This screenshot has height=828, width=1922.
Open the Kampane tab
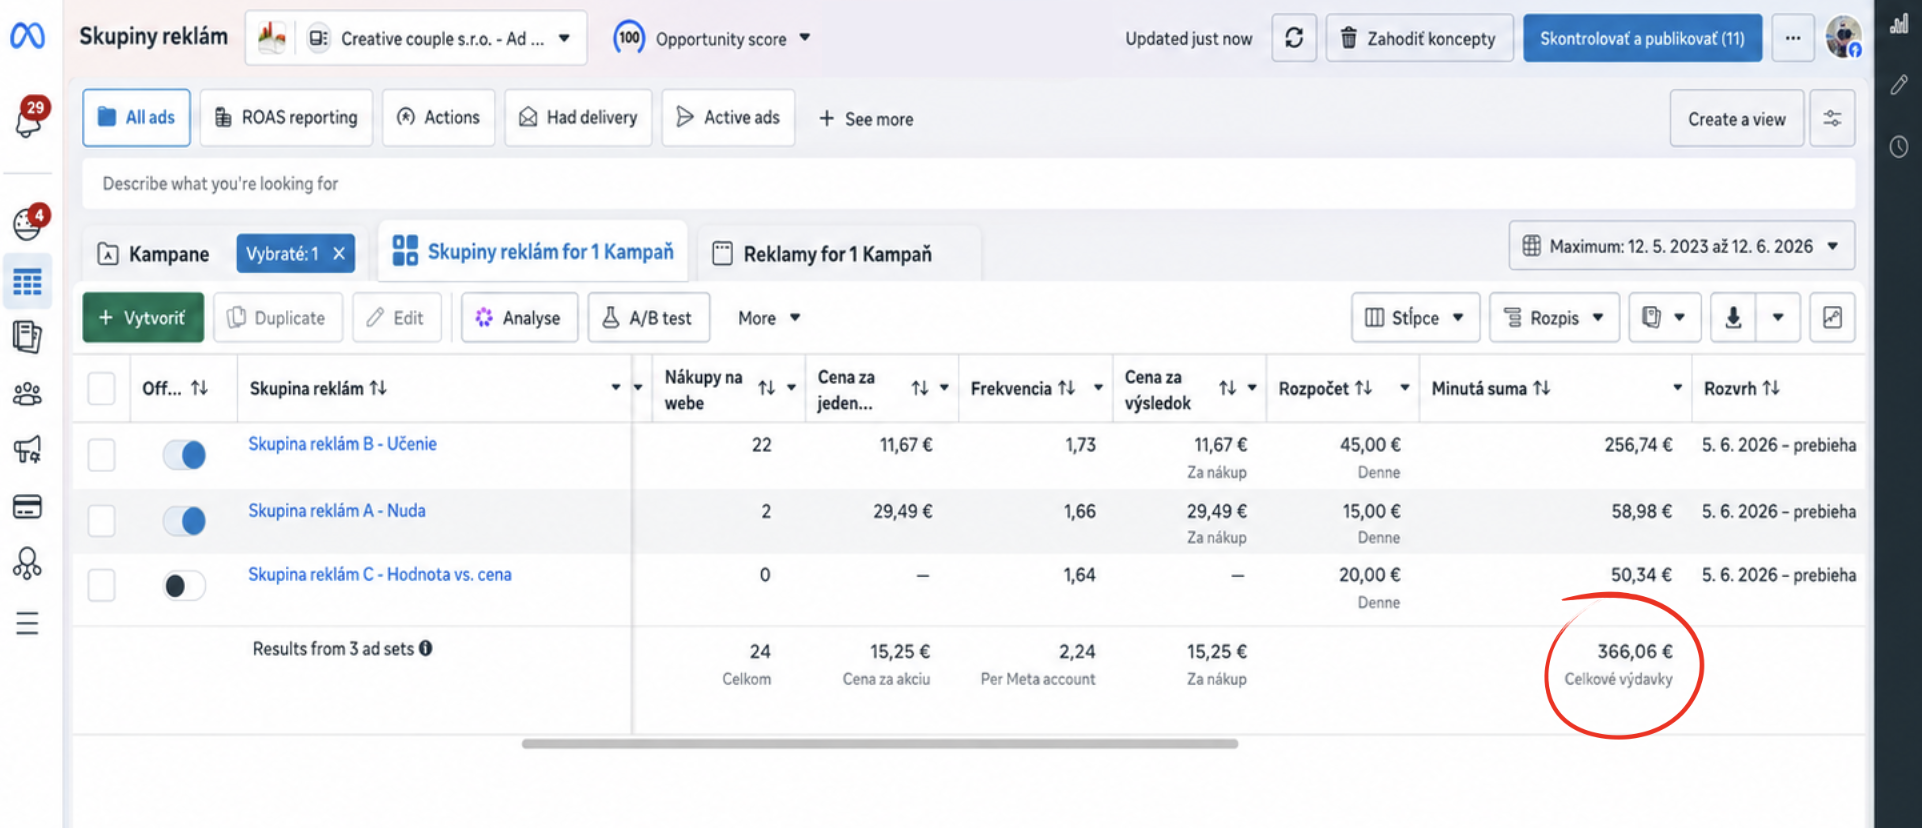tap(153, 254)
